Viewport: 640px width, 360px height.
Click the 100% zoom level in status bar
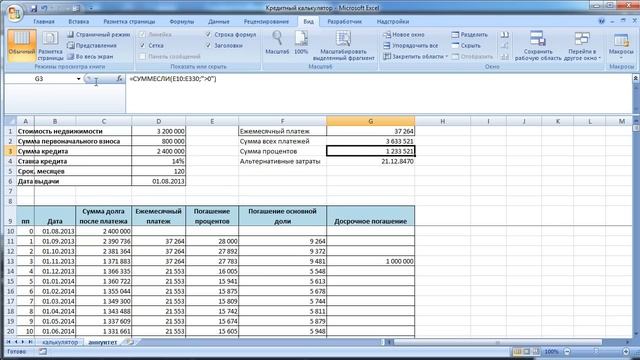(x=551, y=351)
